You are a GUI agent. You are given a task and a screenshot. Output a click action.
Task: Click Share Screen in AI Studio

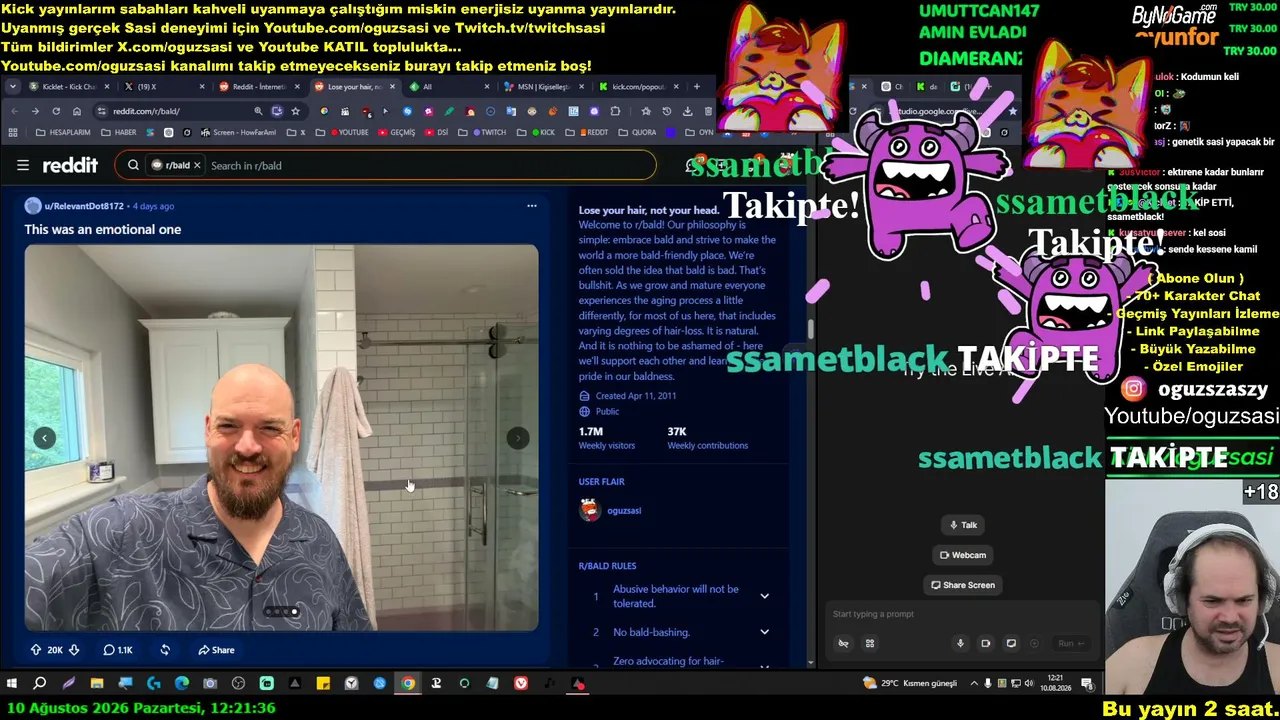point(963,585)
